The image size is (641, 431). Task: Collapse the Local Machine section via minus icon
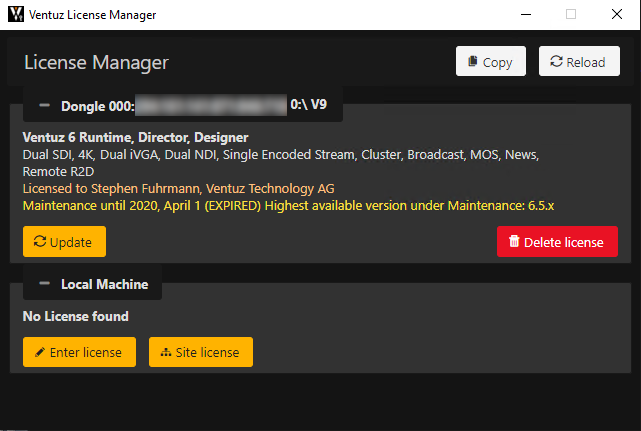click(44, 284)
